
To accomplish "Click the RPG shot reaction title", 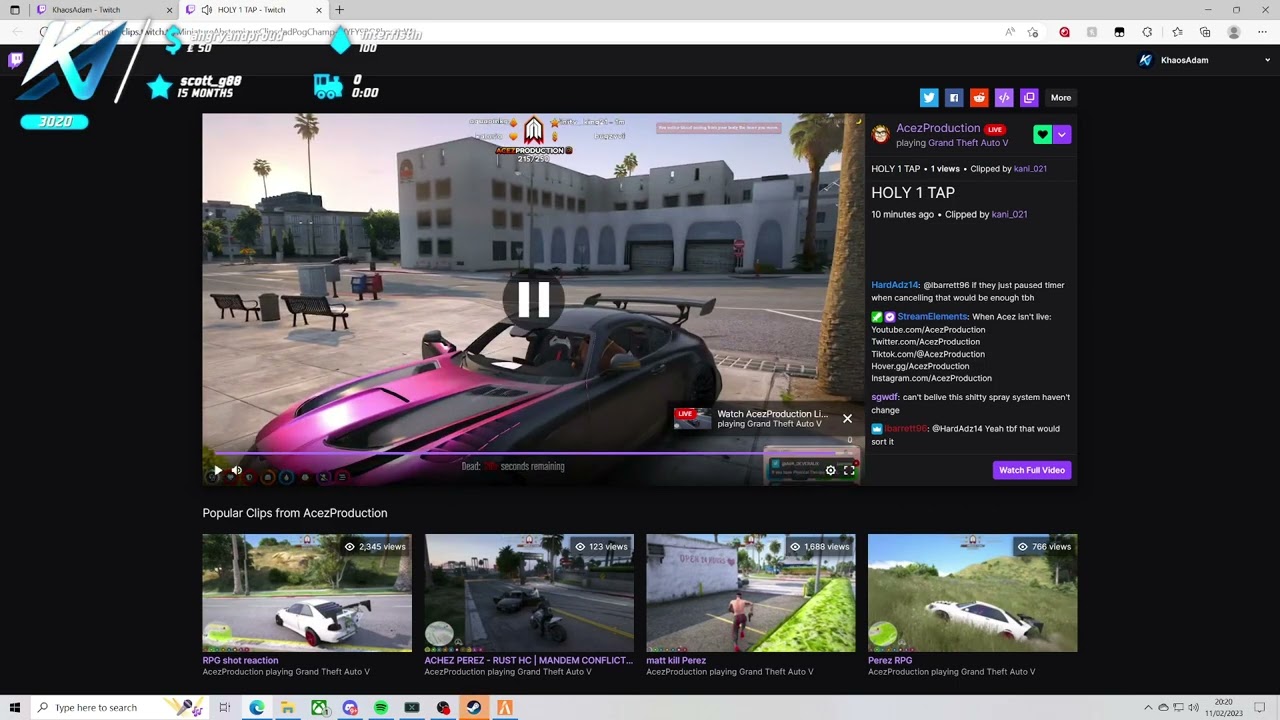I will coord(240,660).
